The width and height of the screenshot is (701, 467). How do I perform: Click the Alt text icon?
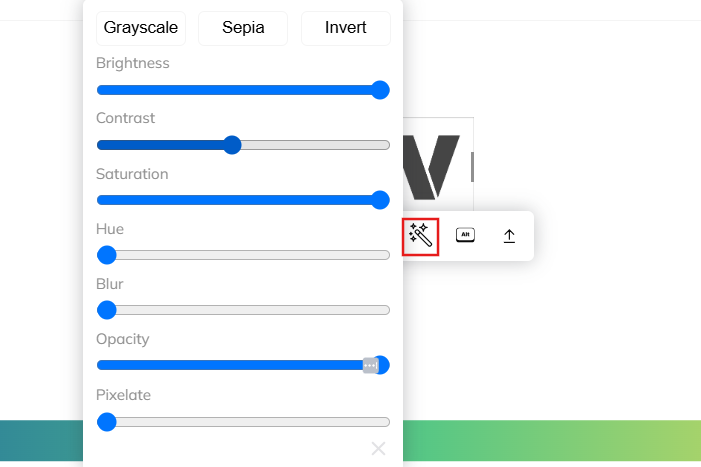click(465, 235)
